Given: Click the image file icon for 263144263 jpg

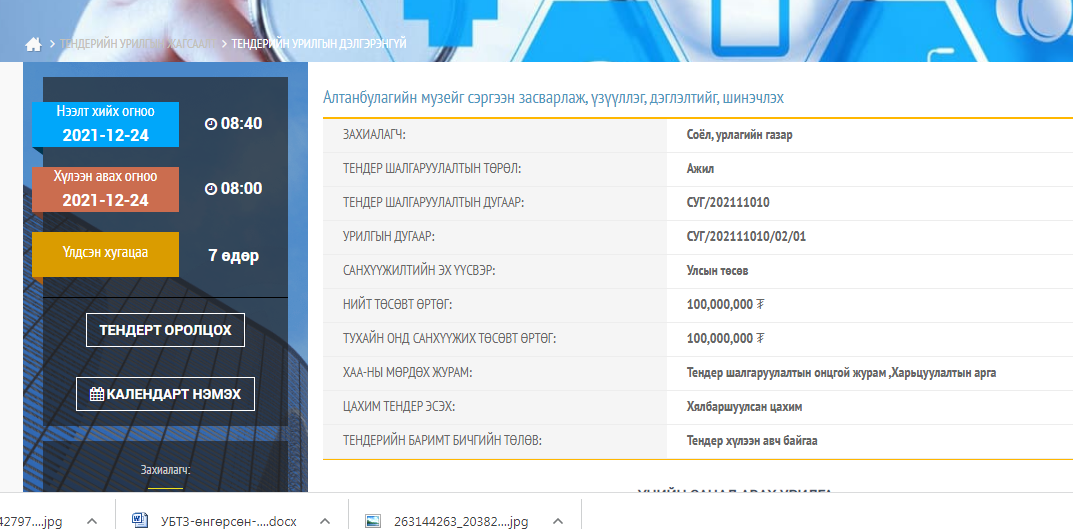Looking at the screenshot, I should coord(373,520).
